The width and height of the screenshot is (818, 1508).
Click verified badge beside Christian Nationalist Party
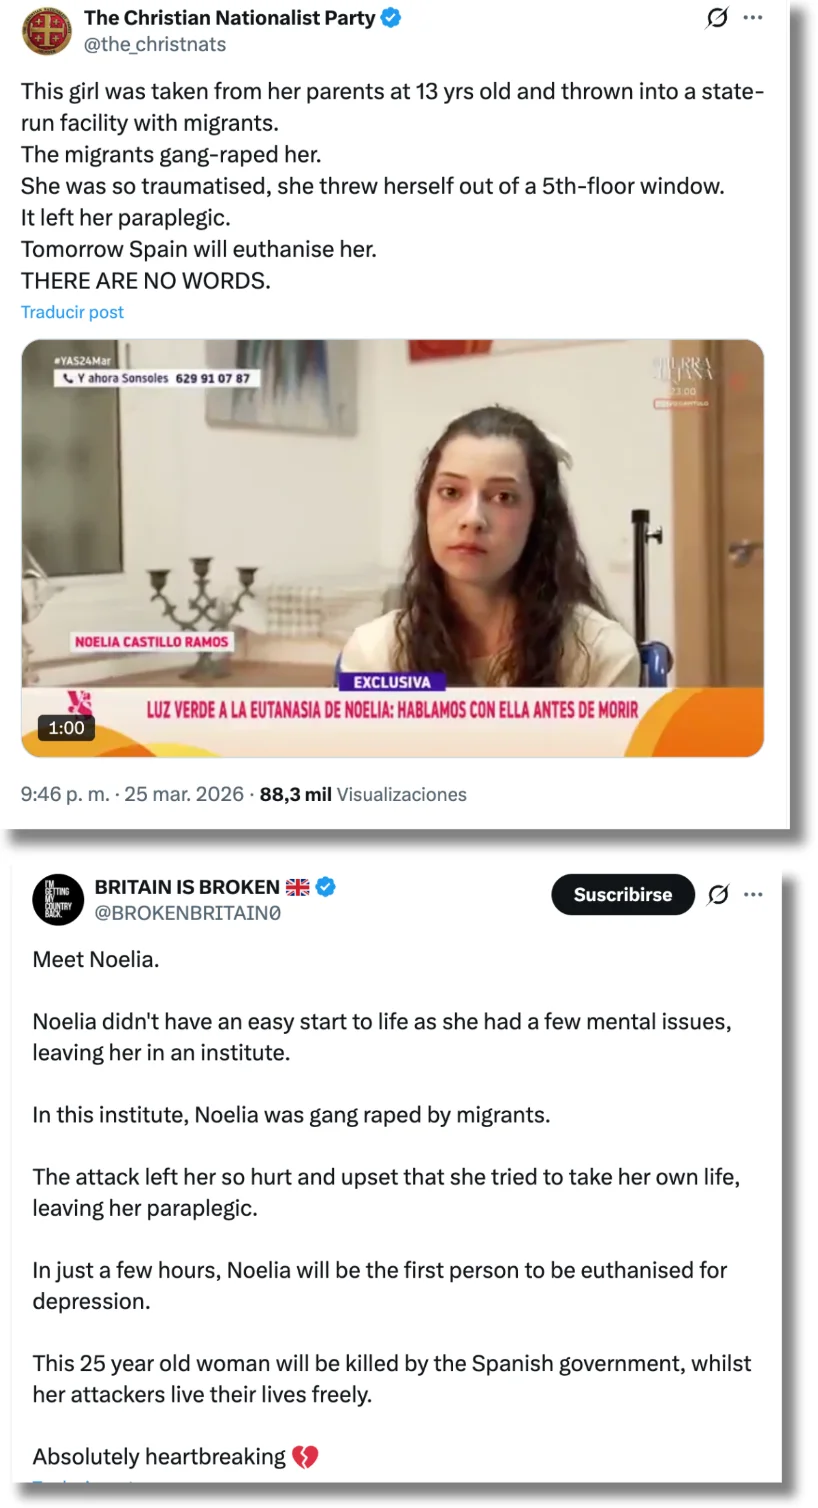[392, 17]
